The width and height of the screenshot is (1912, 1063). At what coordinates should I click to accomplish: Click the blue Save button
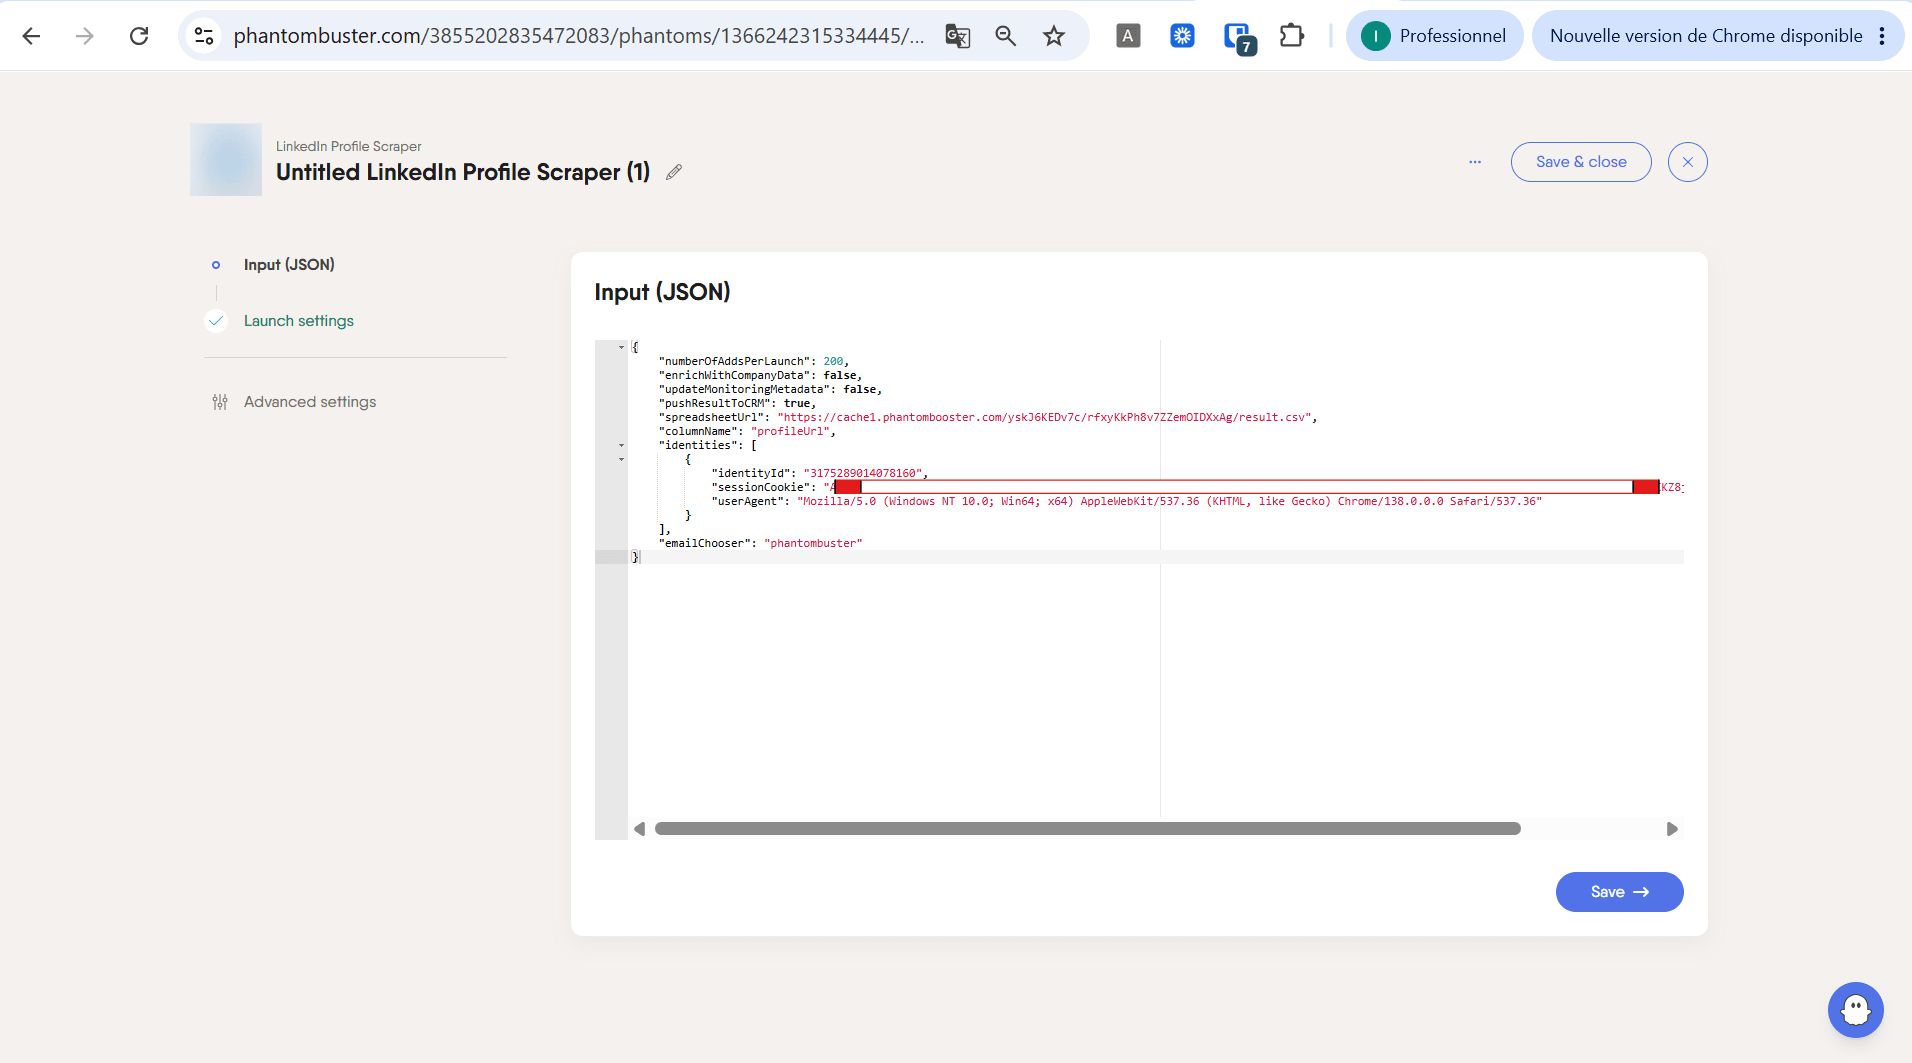pyautogui.click(x=1619, y=892)
